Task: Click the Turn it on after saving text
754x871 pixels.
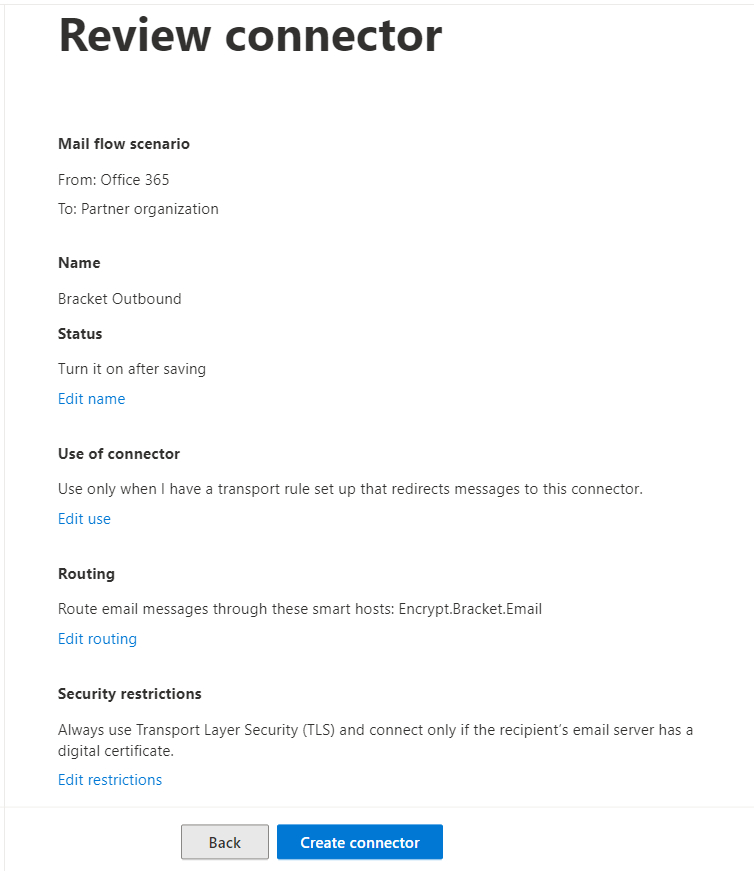Action: (x=132, y=369)
